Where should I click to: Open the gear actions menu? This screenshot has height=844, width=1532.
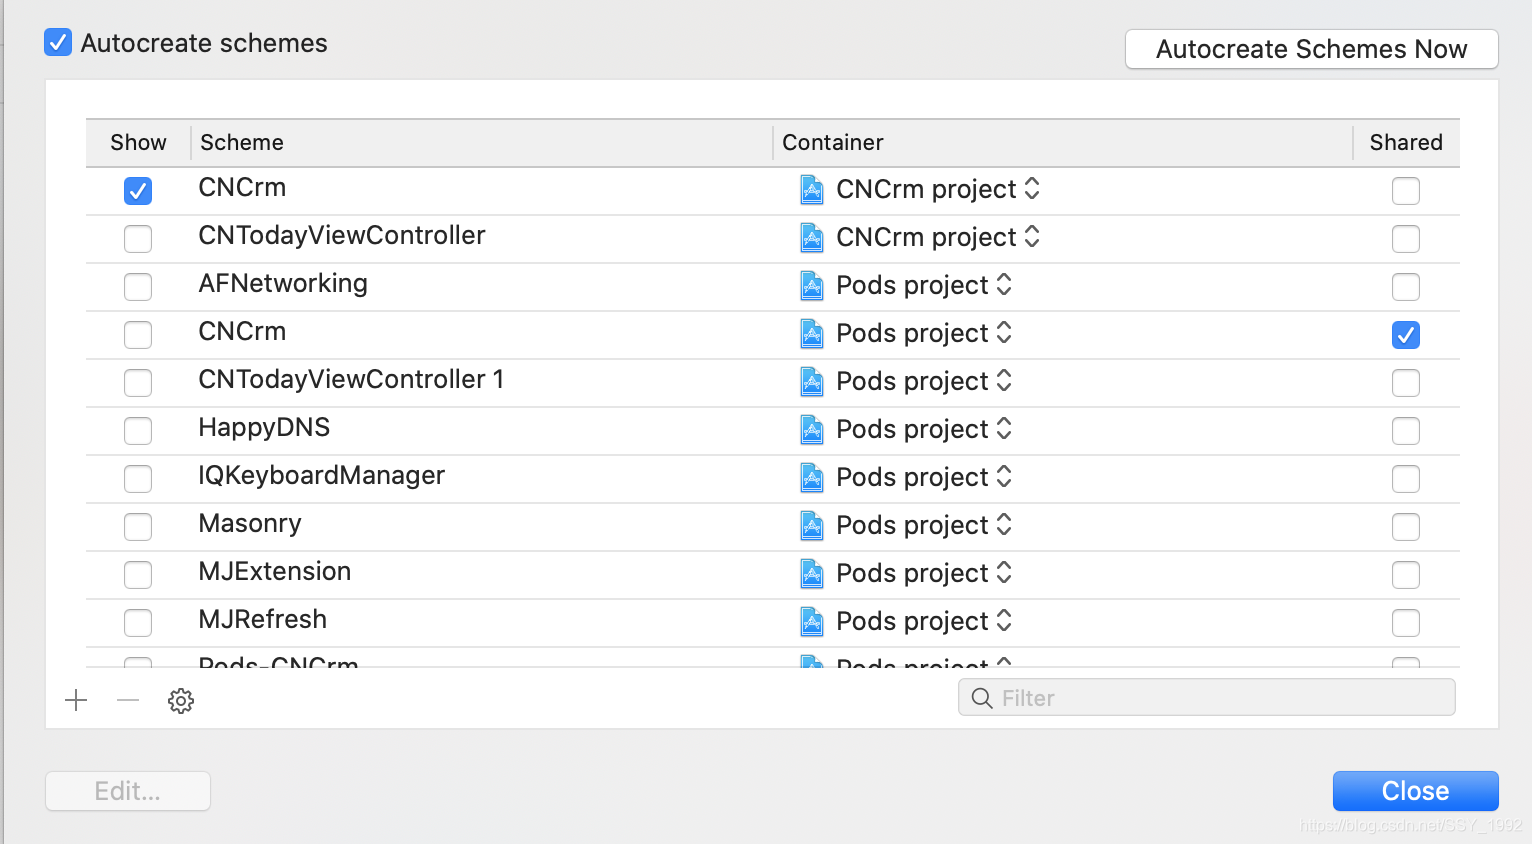point(181,700)
